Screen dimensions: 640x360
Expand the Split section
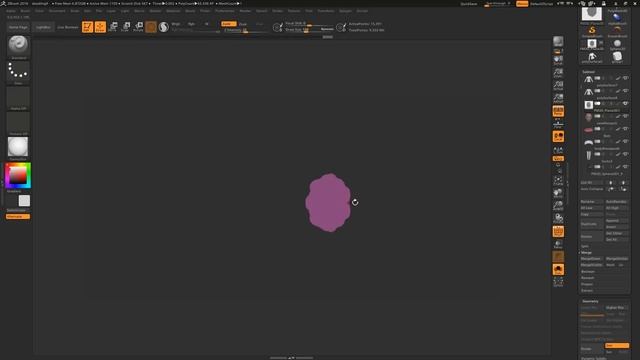pyautogui.click(x=585, y=246)
